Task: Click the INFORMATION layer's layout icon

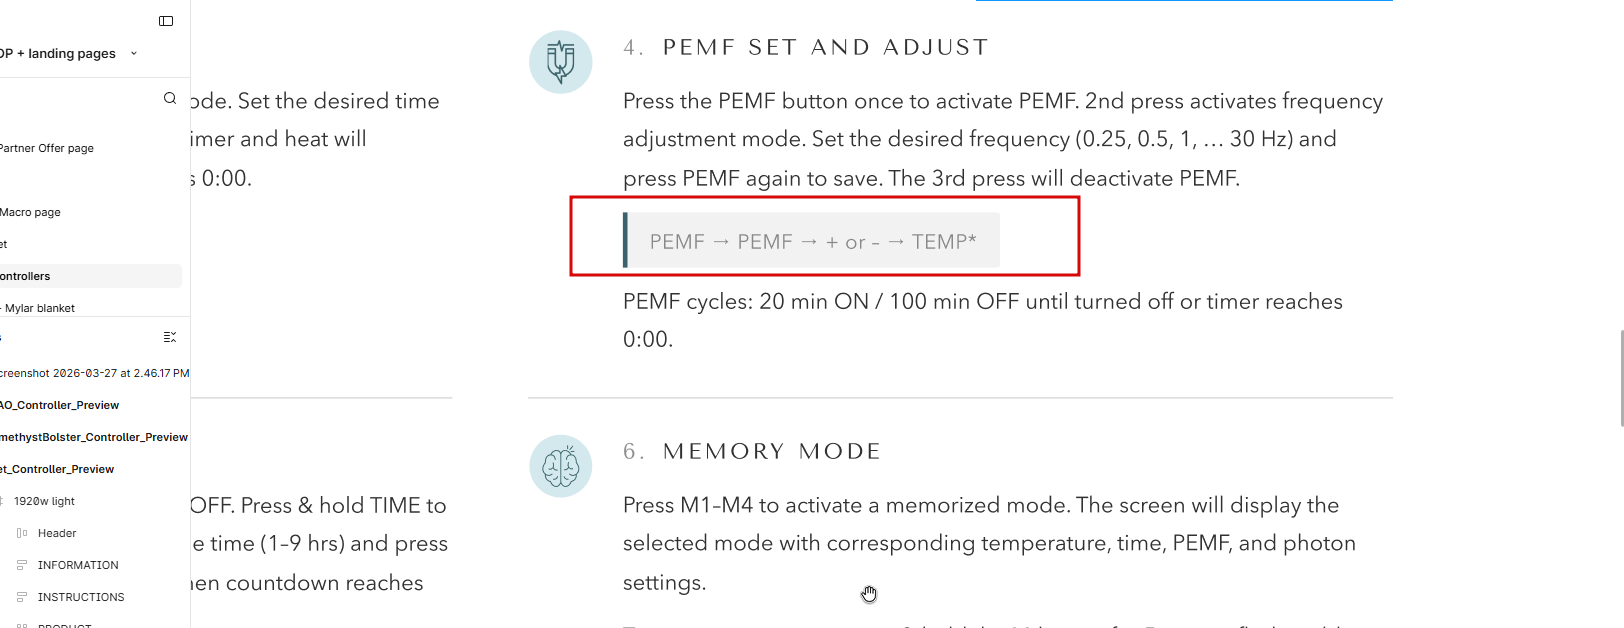Action: [x=22, y=565]
